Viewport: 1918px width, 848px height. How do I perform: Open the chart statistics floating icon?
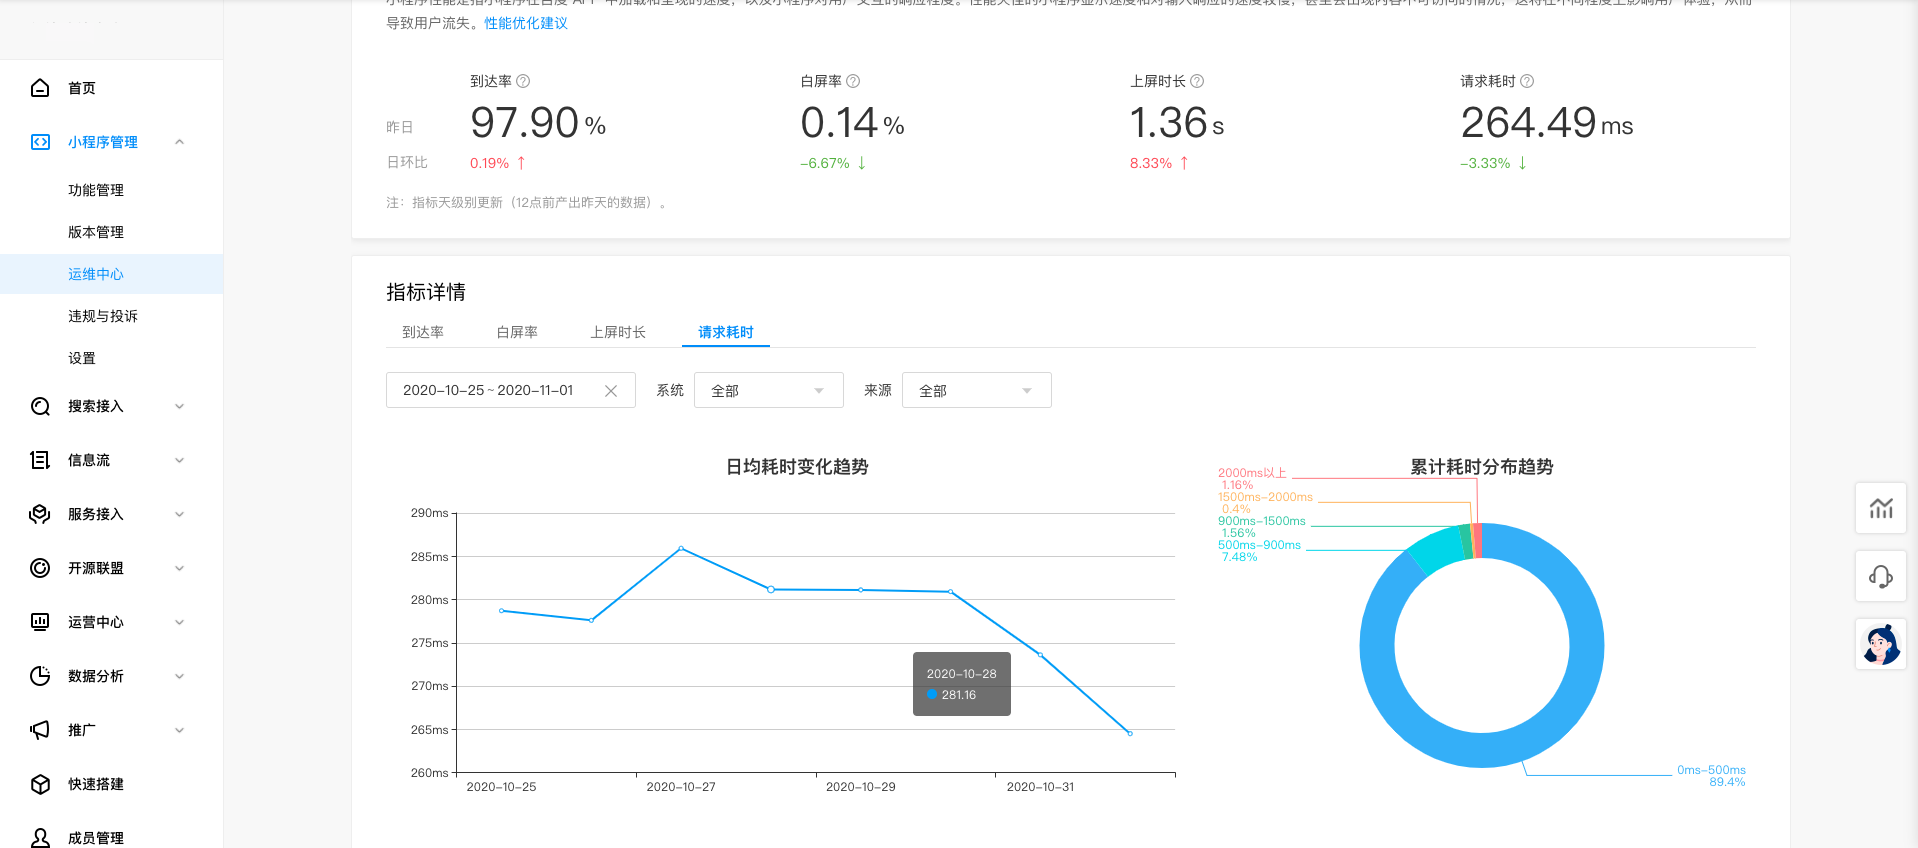tap(1881, 508)
